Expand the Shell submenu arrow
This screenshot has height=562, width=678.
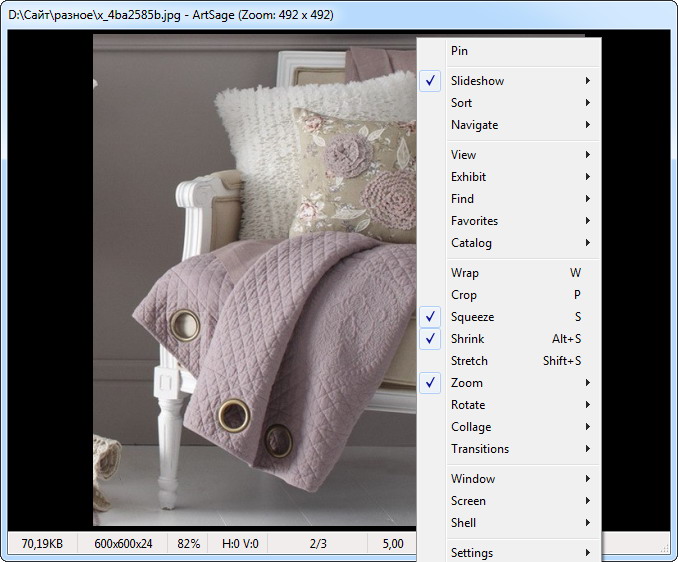(x=588, y=523)
